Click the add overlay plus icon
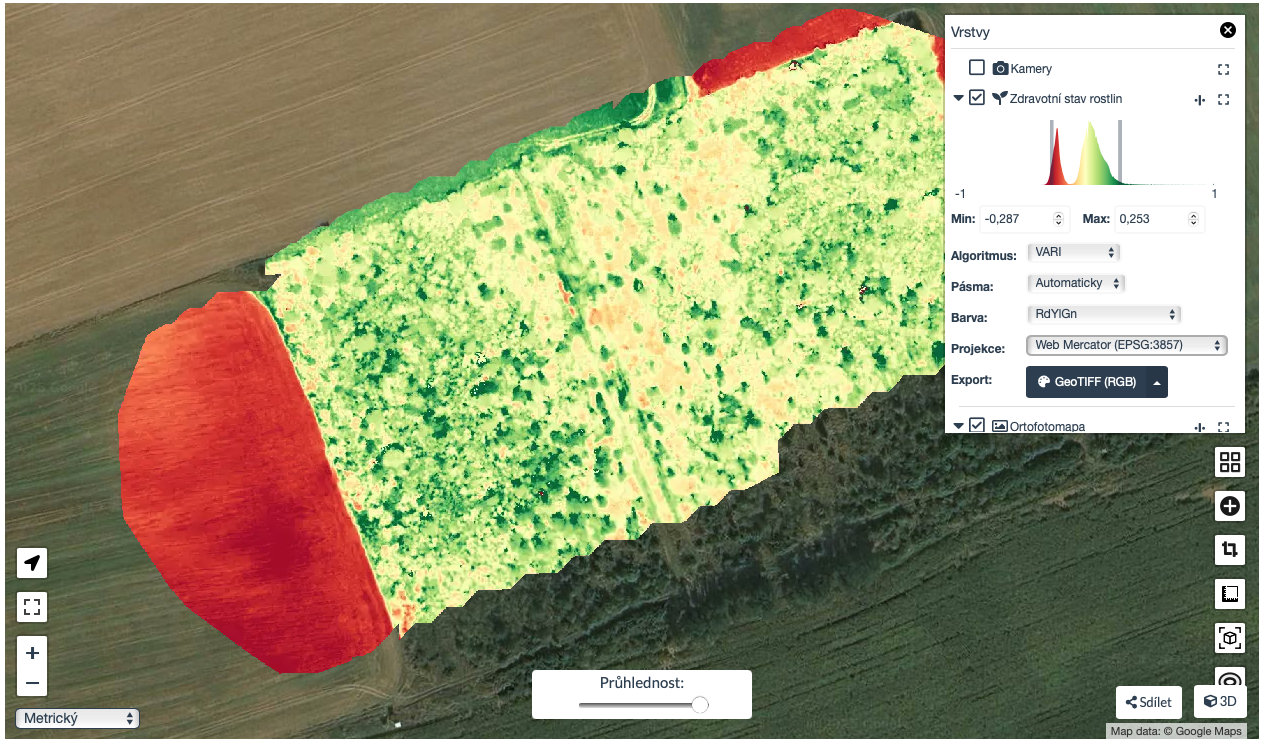 (x=1229, y=506)
